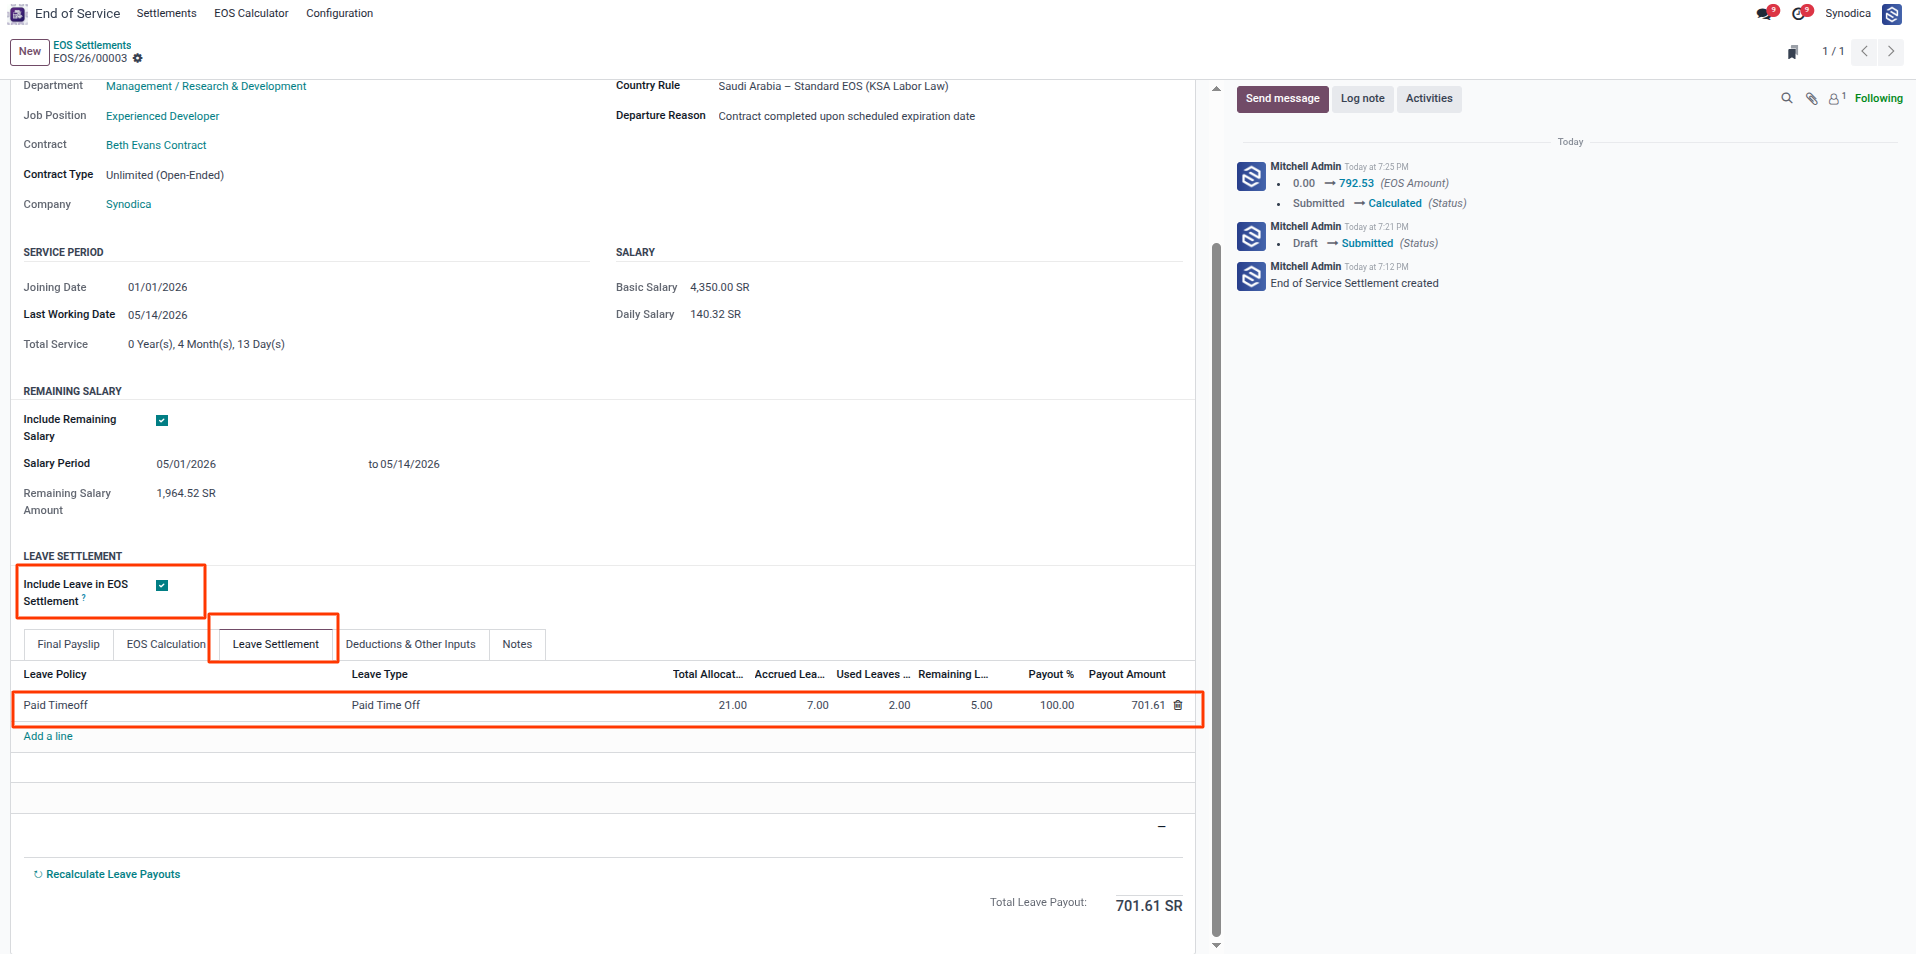Go to the next record arrow

click(x=1891, y=51)
